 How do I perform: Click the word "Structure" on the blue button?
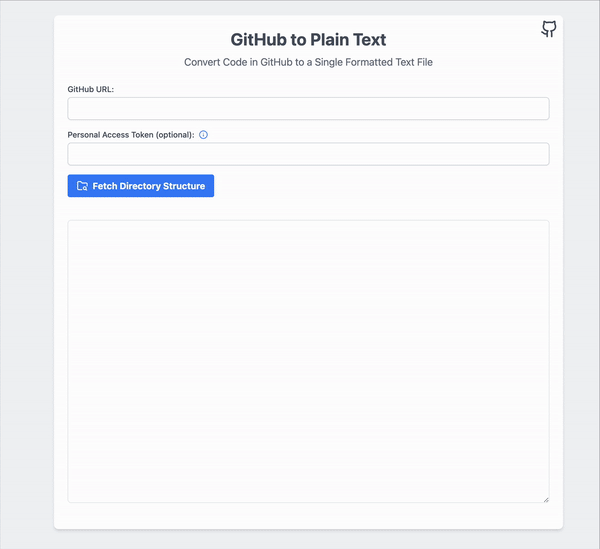click(184, 186)
